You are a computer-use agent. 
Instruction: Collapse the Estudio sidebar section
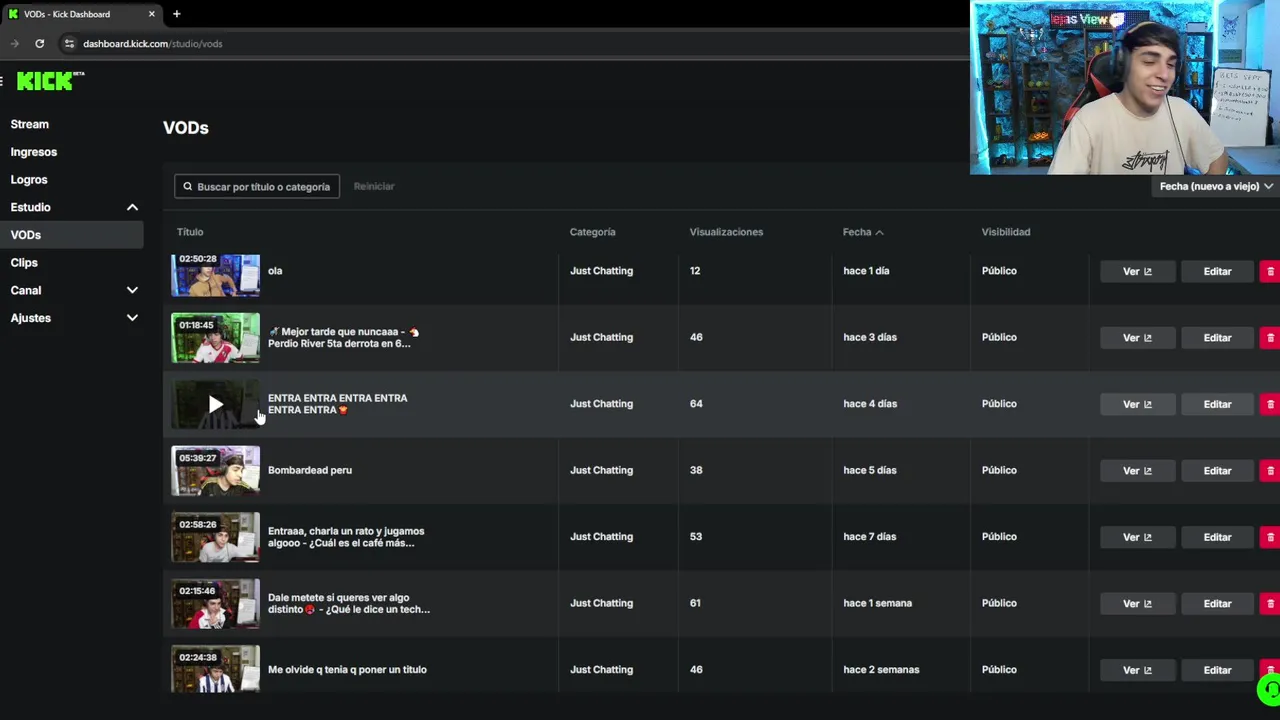132,207
